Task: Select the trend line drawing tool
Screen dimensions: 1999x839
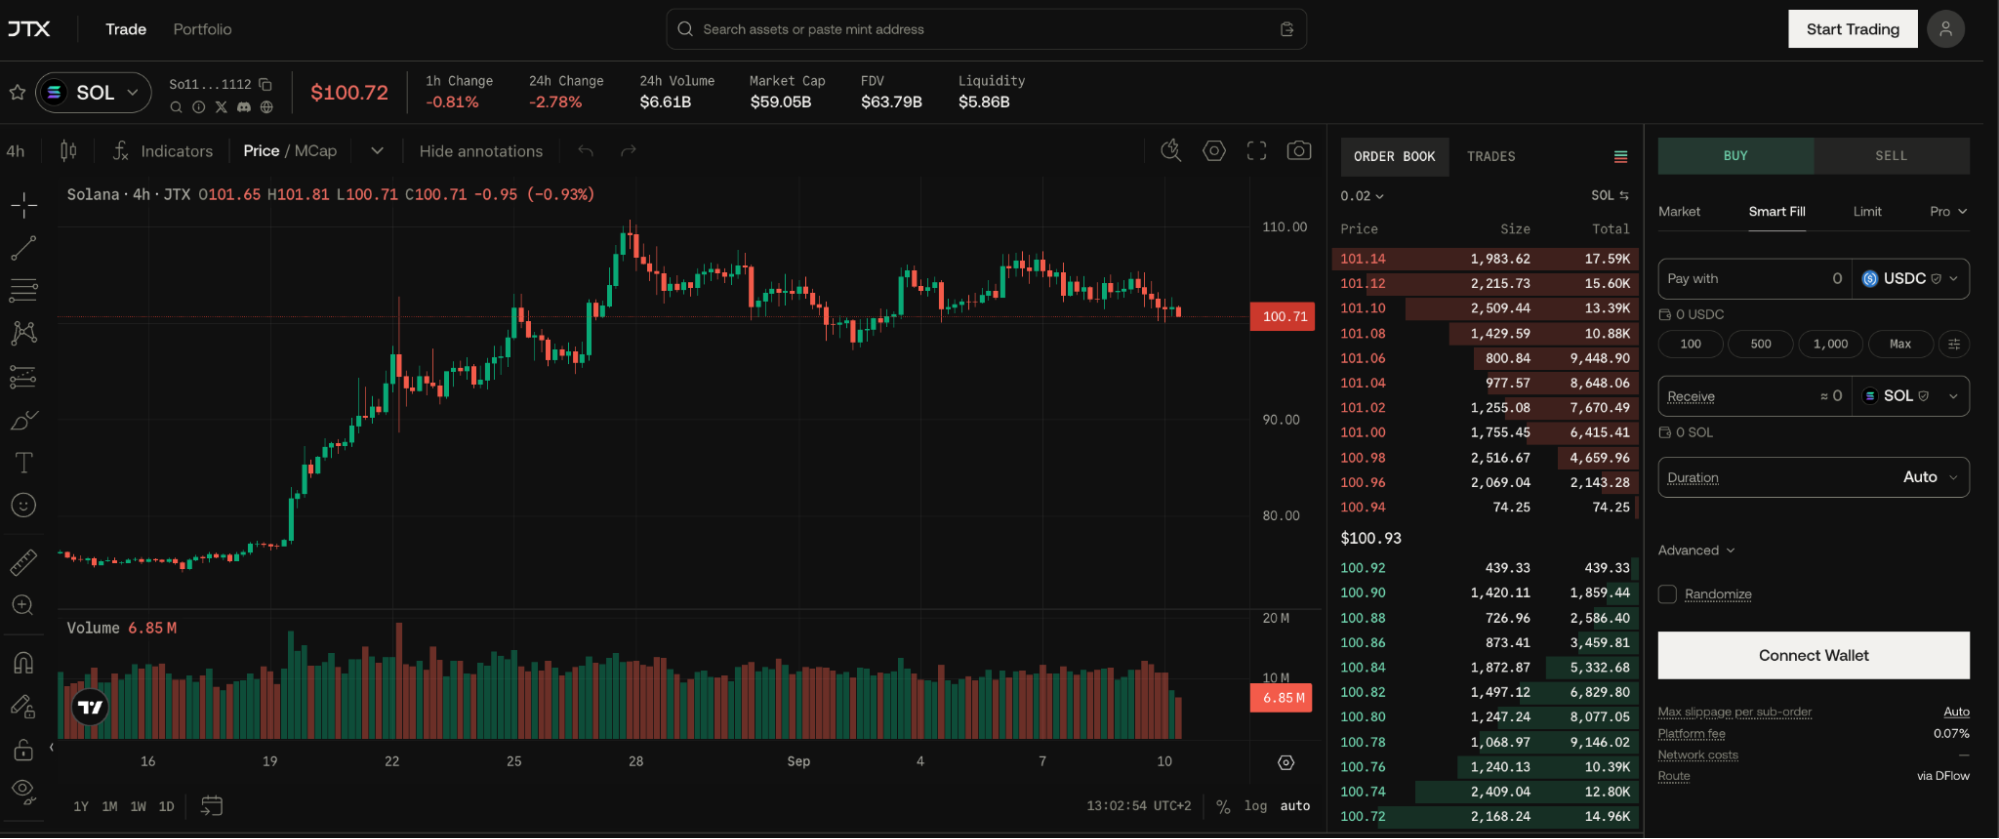Action: (x=24, y=248)
